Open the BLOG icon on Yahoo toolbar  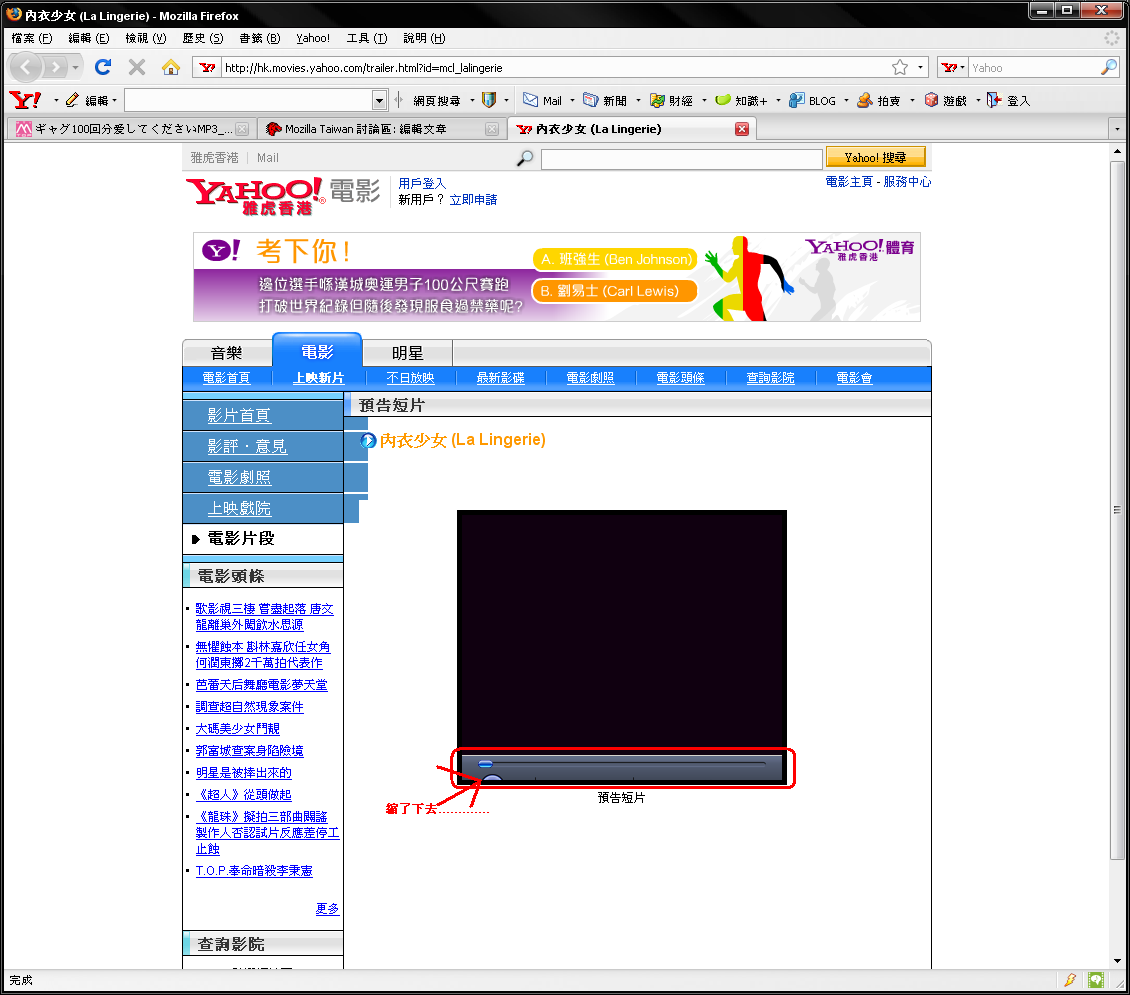[797, 100]
